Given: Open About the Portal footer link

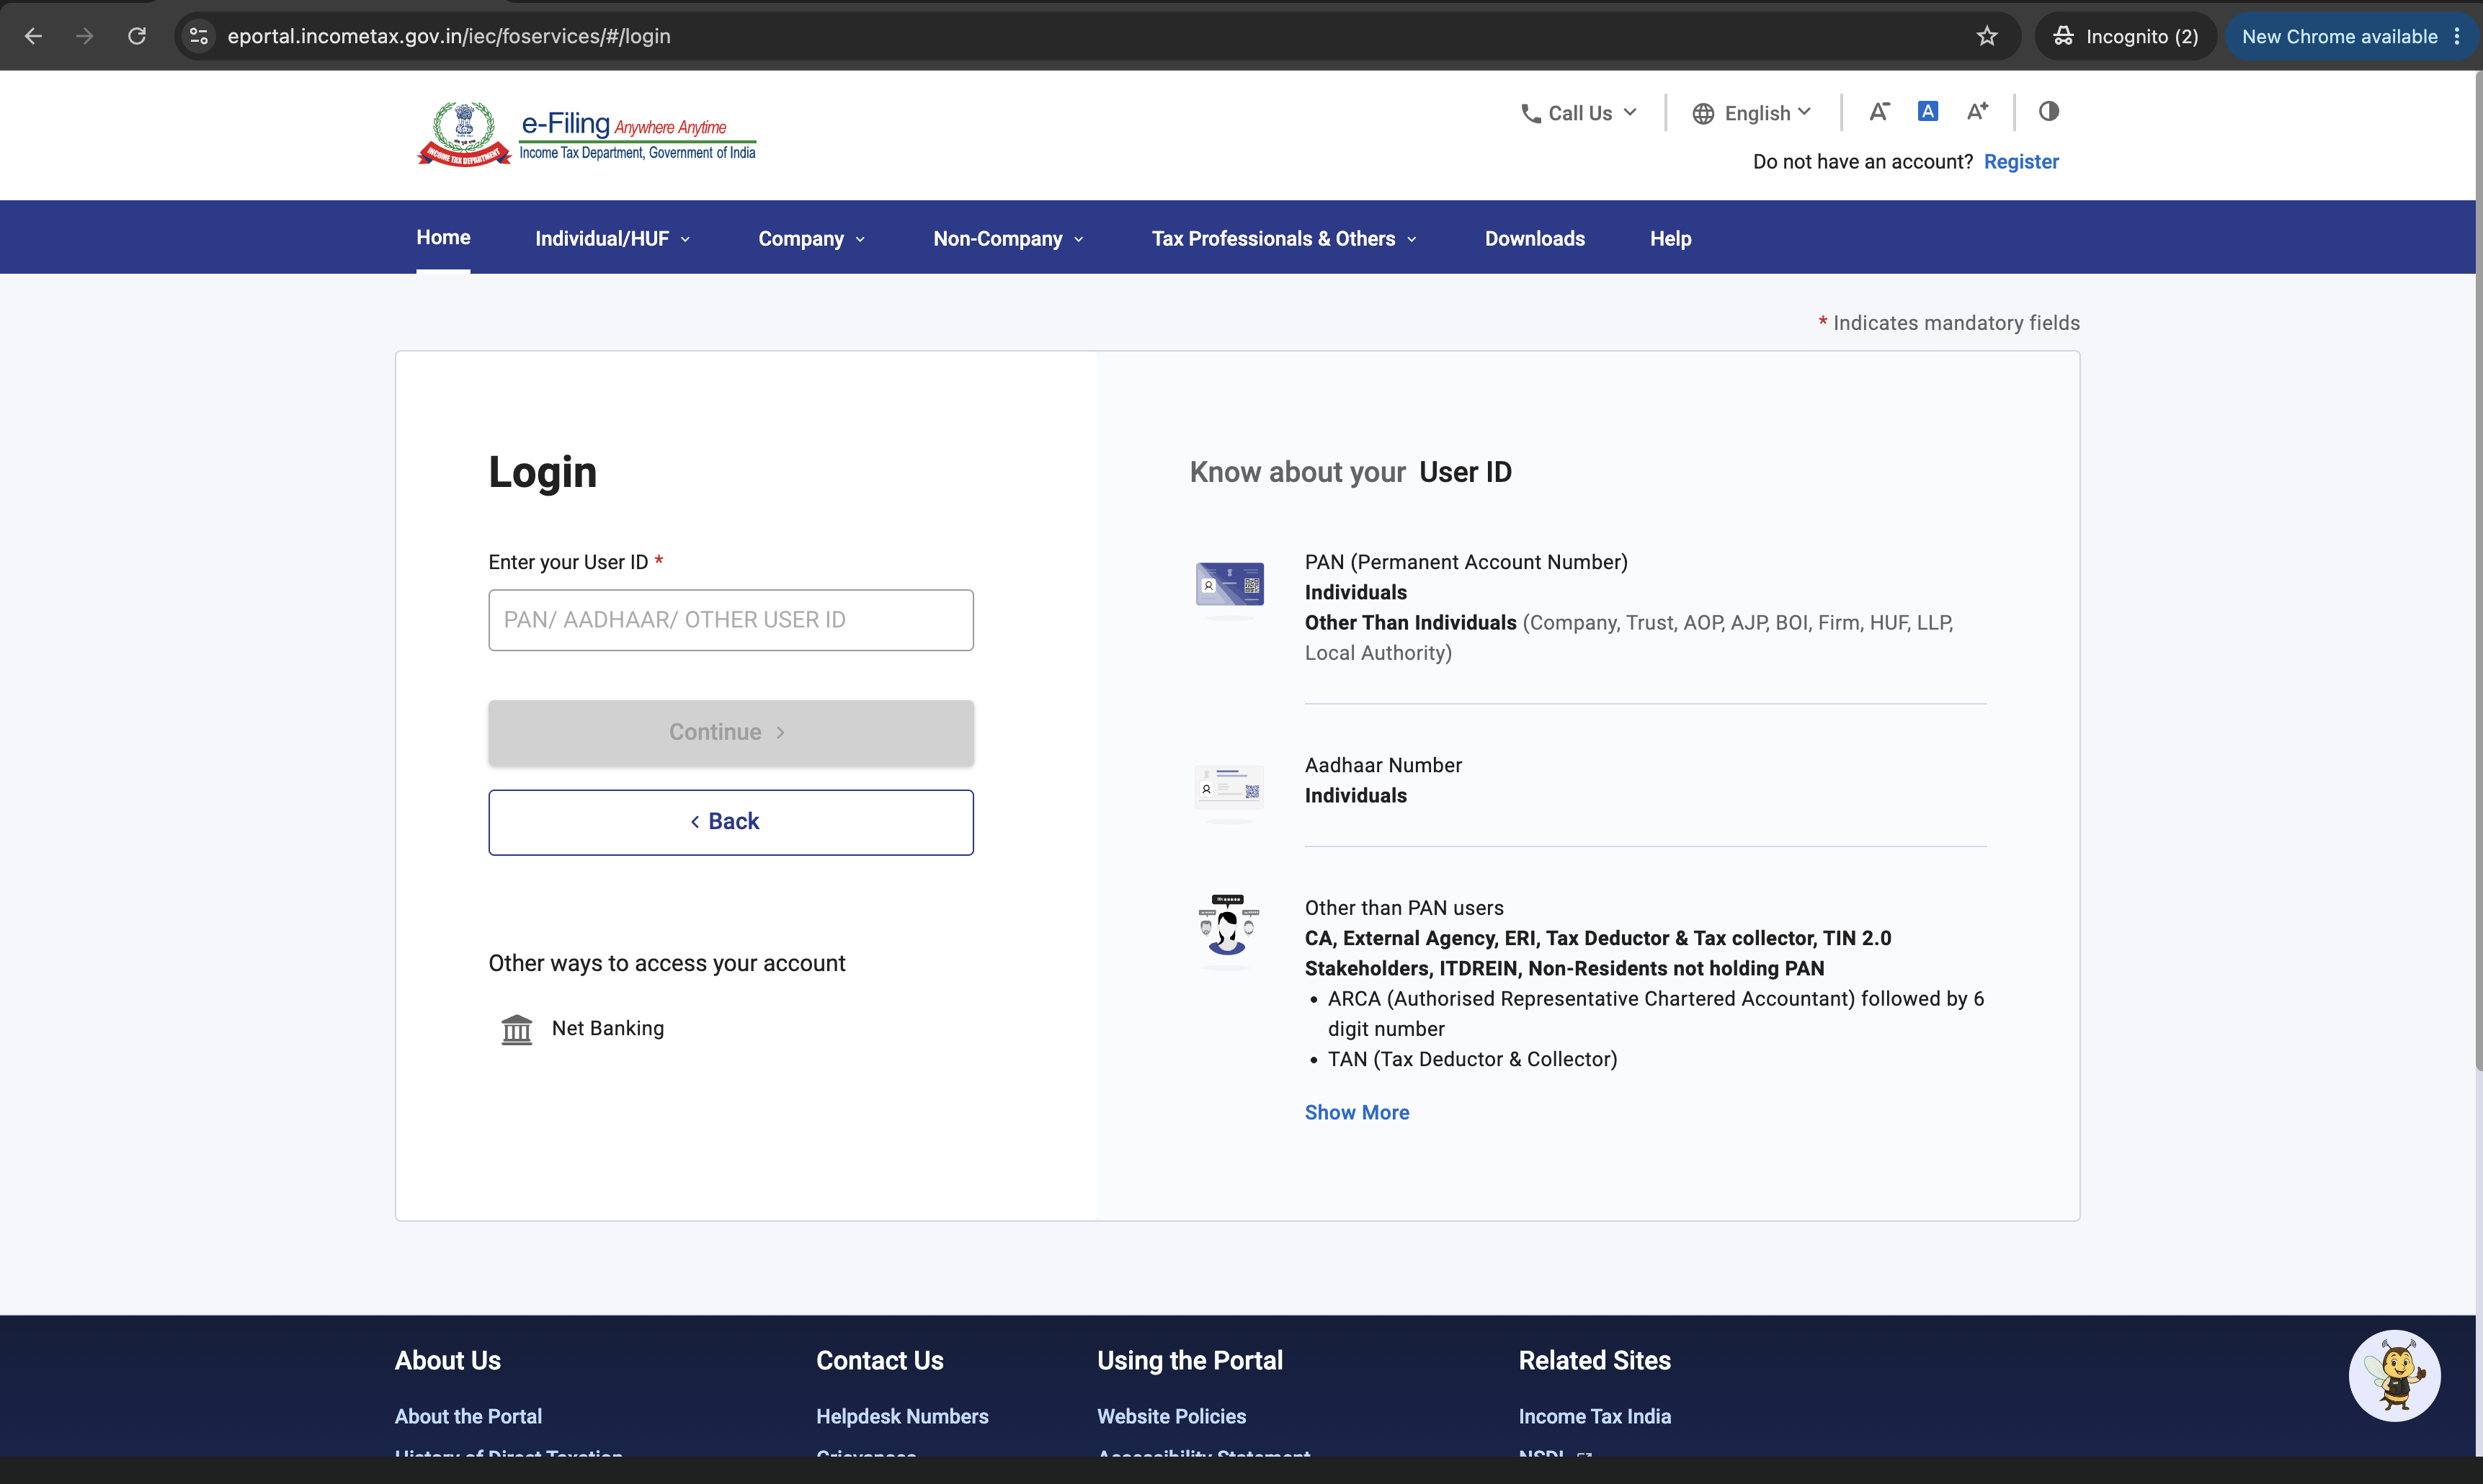Looking at the screenshot, I should tap(468, 1416).
